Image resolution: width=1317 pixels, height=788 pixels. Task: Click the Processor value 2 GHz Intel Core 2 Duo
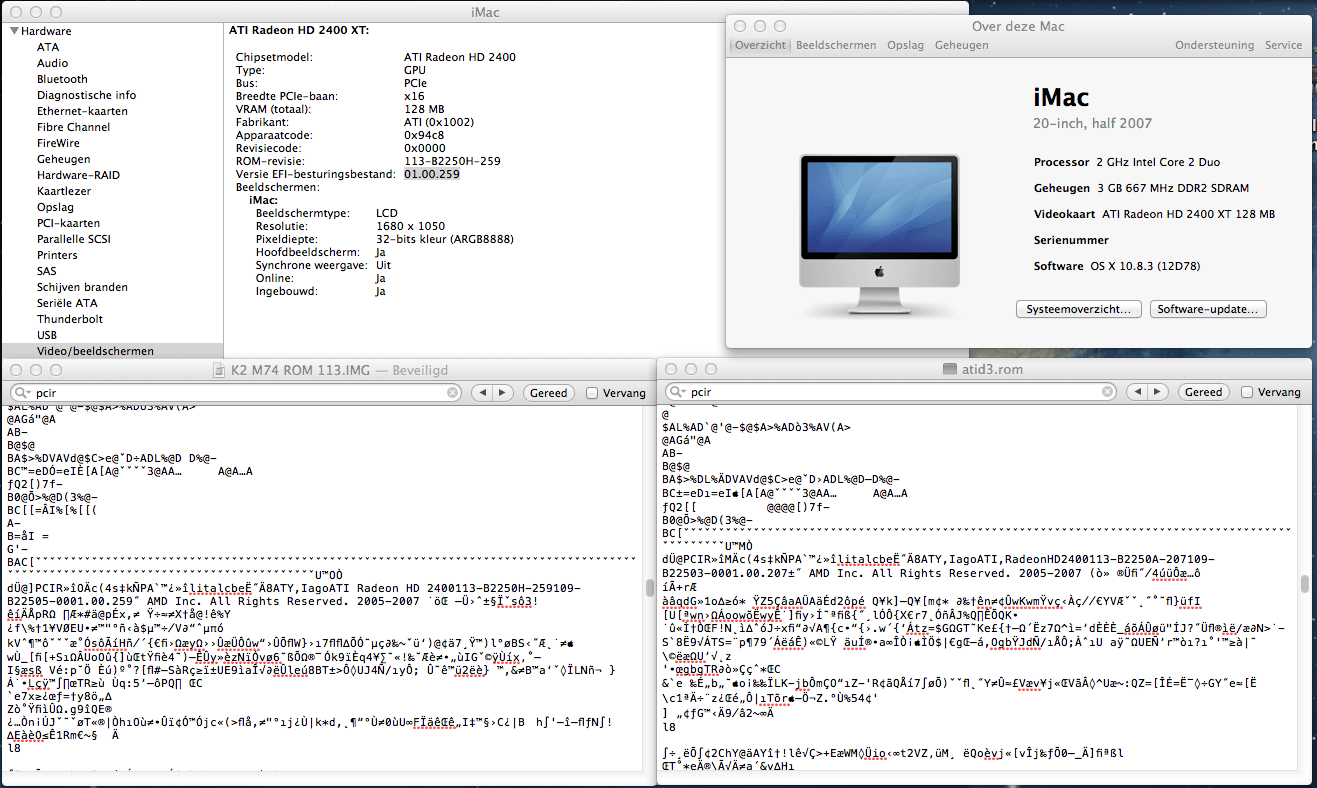click(1158, 162)
